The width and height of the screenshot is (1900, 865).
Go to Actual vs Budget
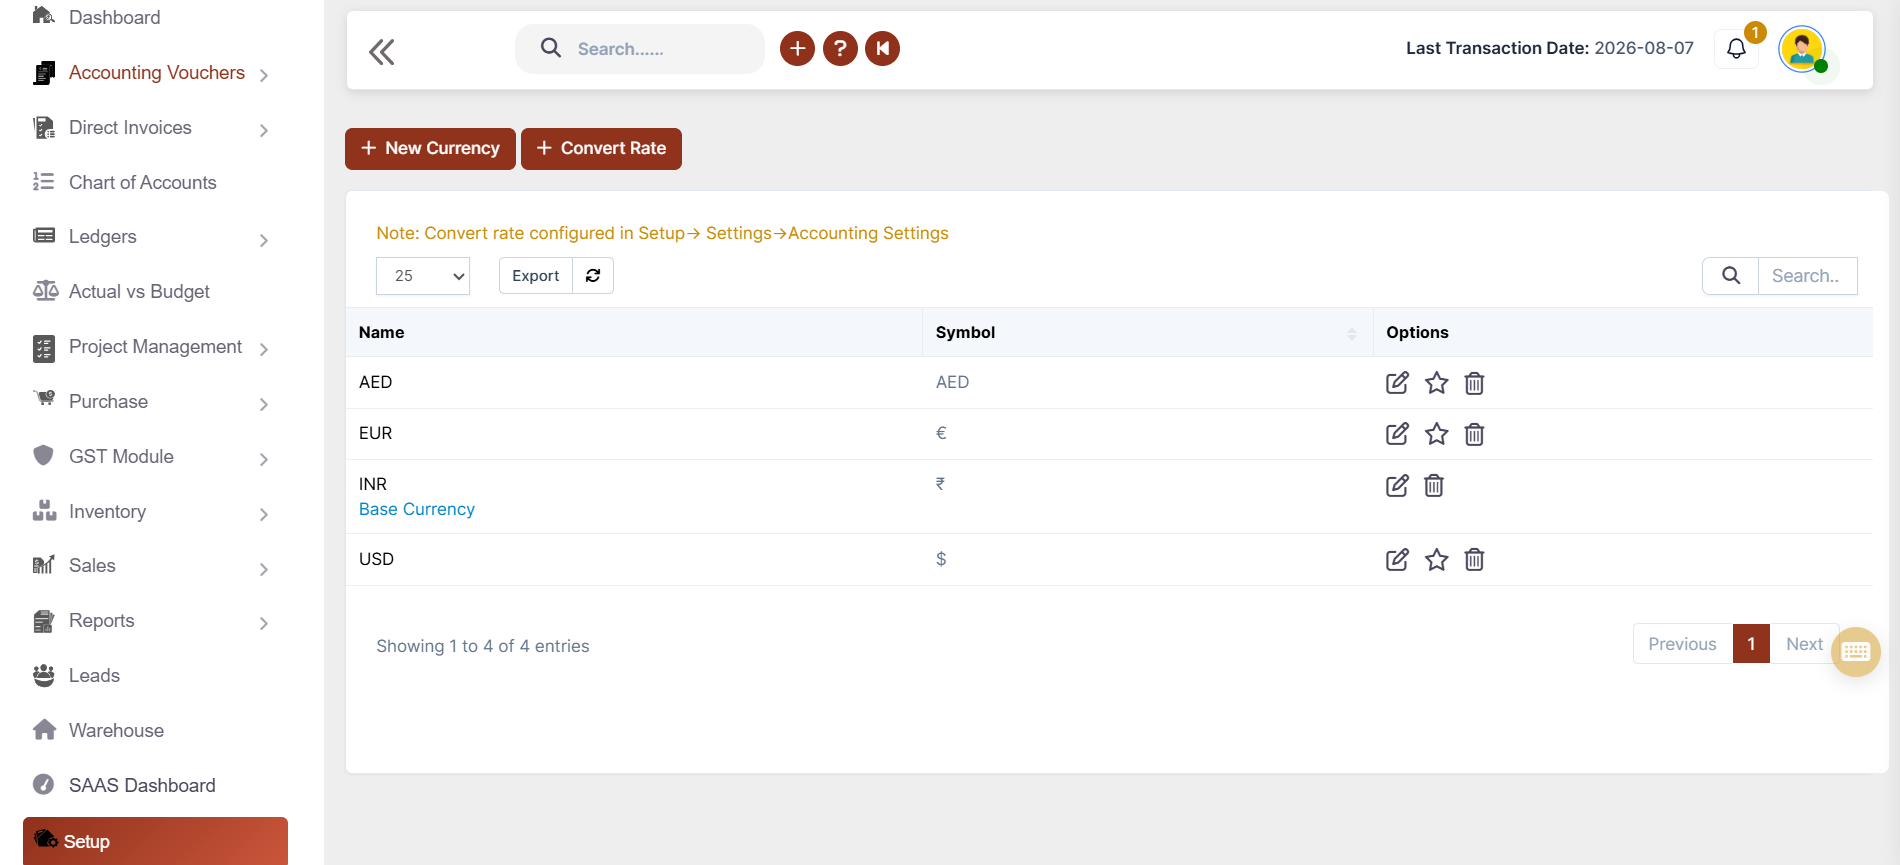point(139,292)
